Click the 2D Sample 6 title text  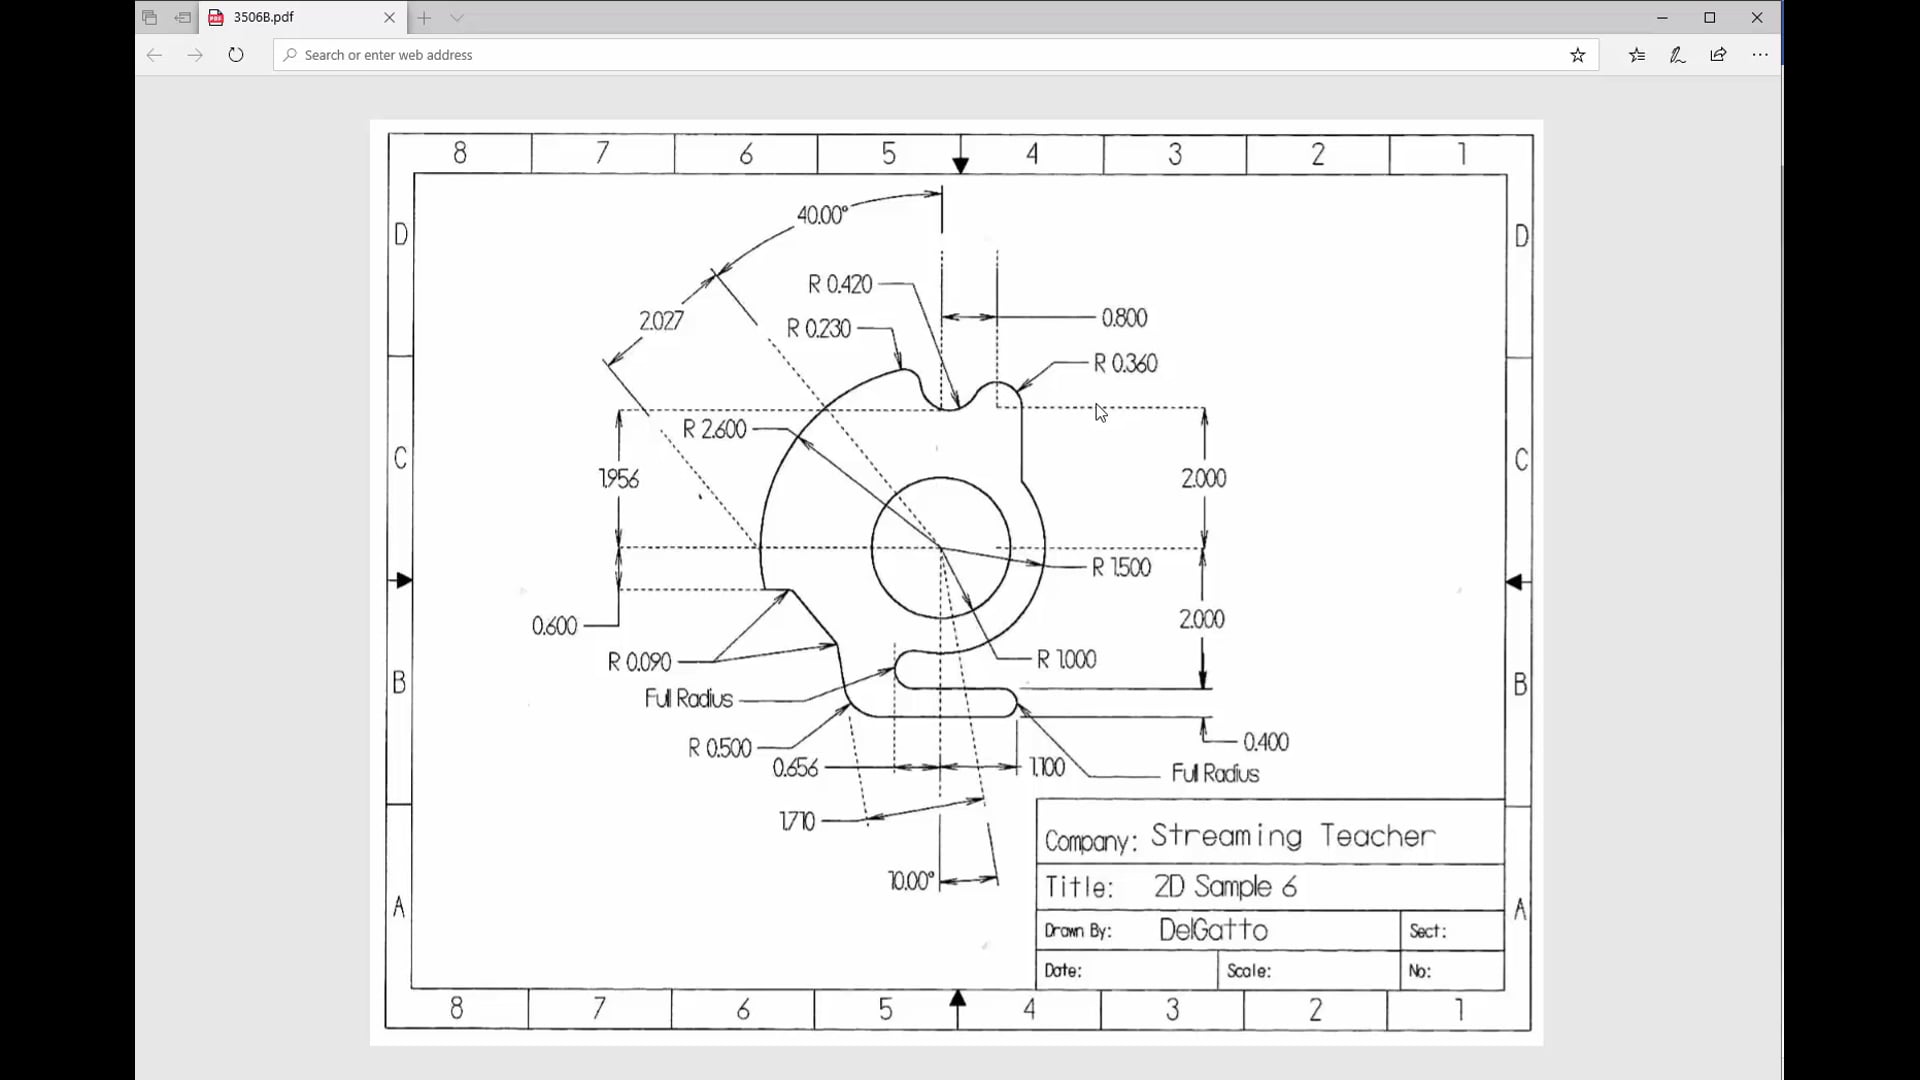[x=1225, y=887]
